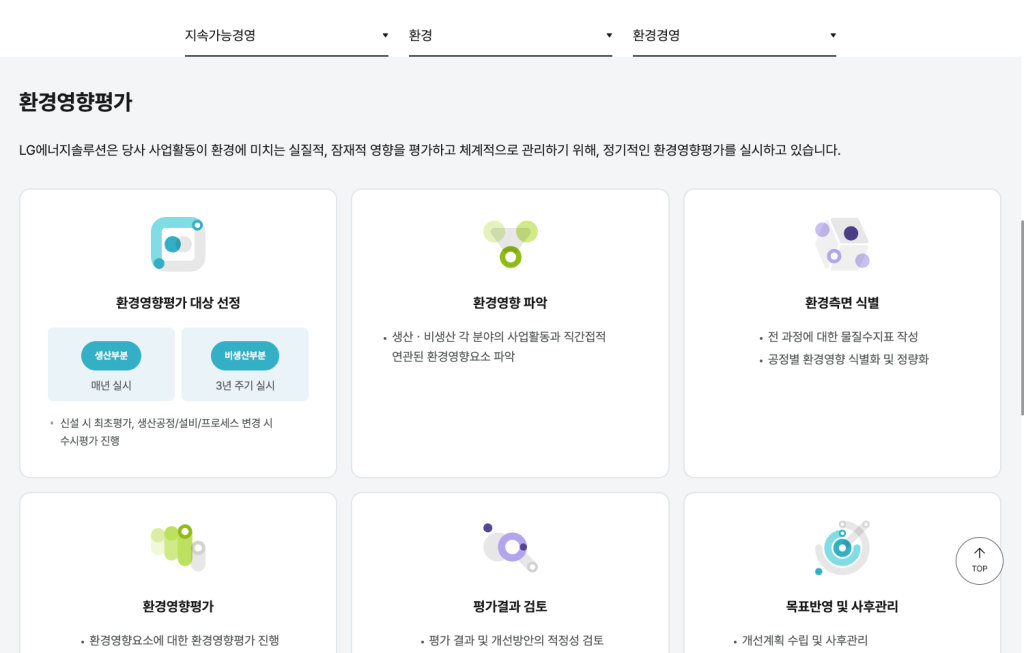Expand the 환경 category dropdown
Screen dimensions: 1024x653
(x=510, y=35)
